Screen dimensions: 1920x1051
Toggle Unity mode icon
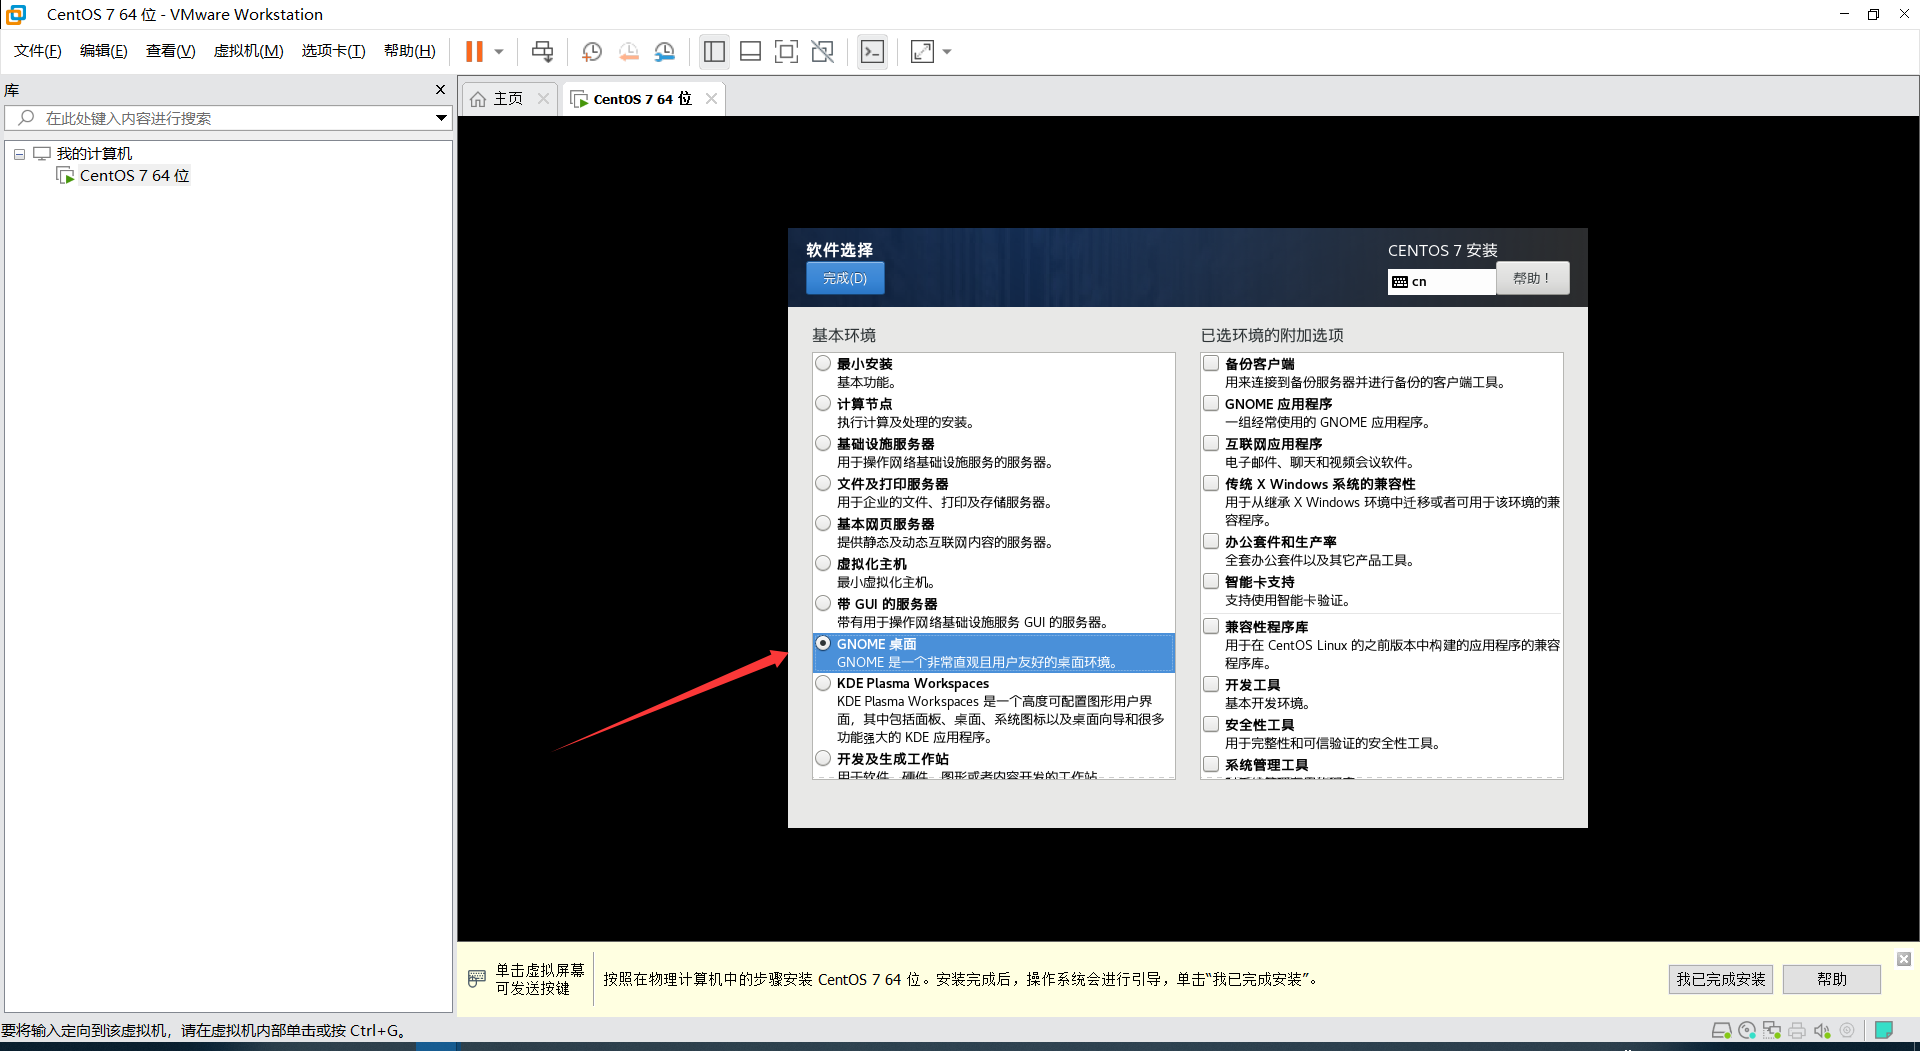click(823, 51)
